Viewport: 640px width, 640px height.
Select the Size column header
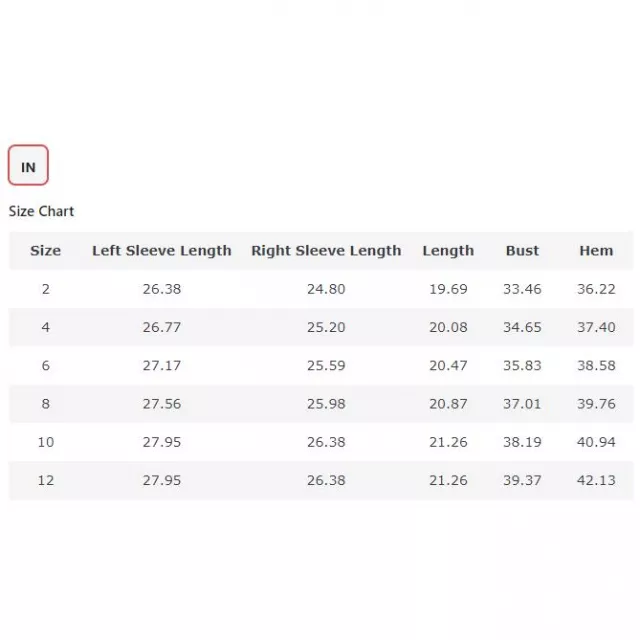click(x=45, y=251)
